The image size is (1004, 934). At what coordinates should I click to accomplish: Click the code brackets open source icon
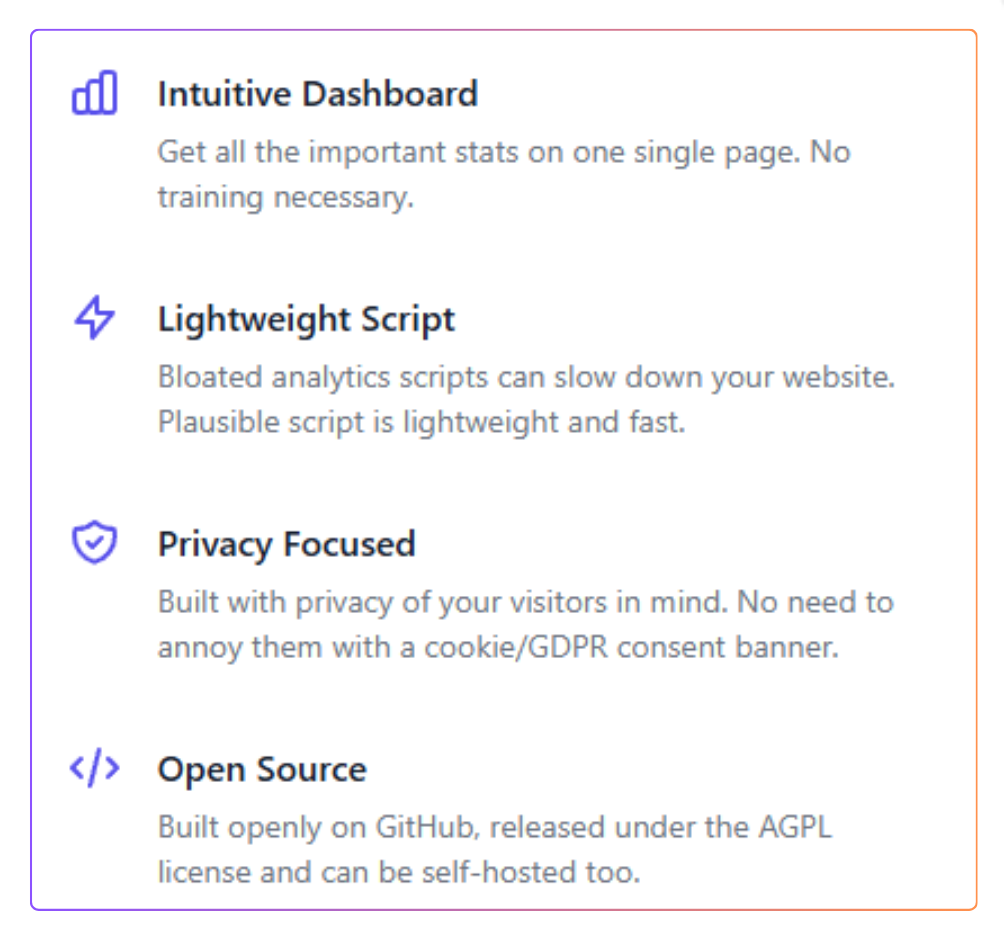click(x=94, y=767)
